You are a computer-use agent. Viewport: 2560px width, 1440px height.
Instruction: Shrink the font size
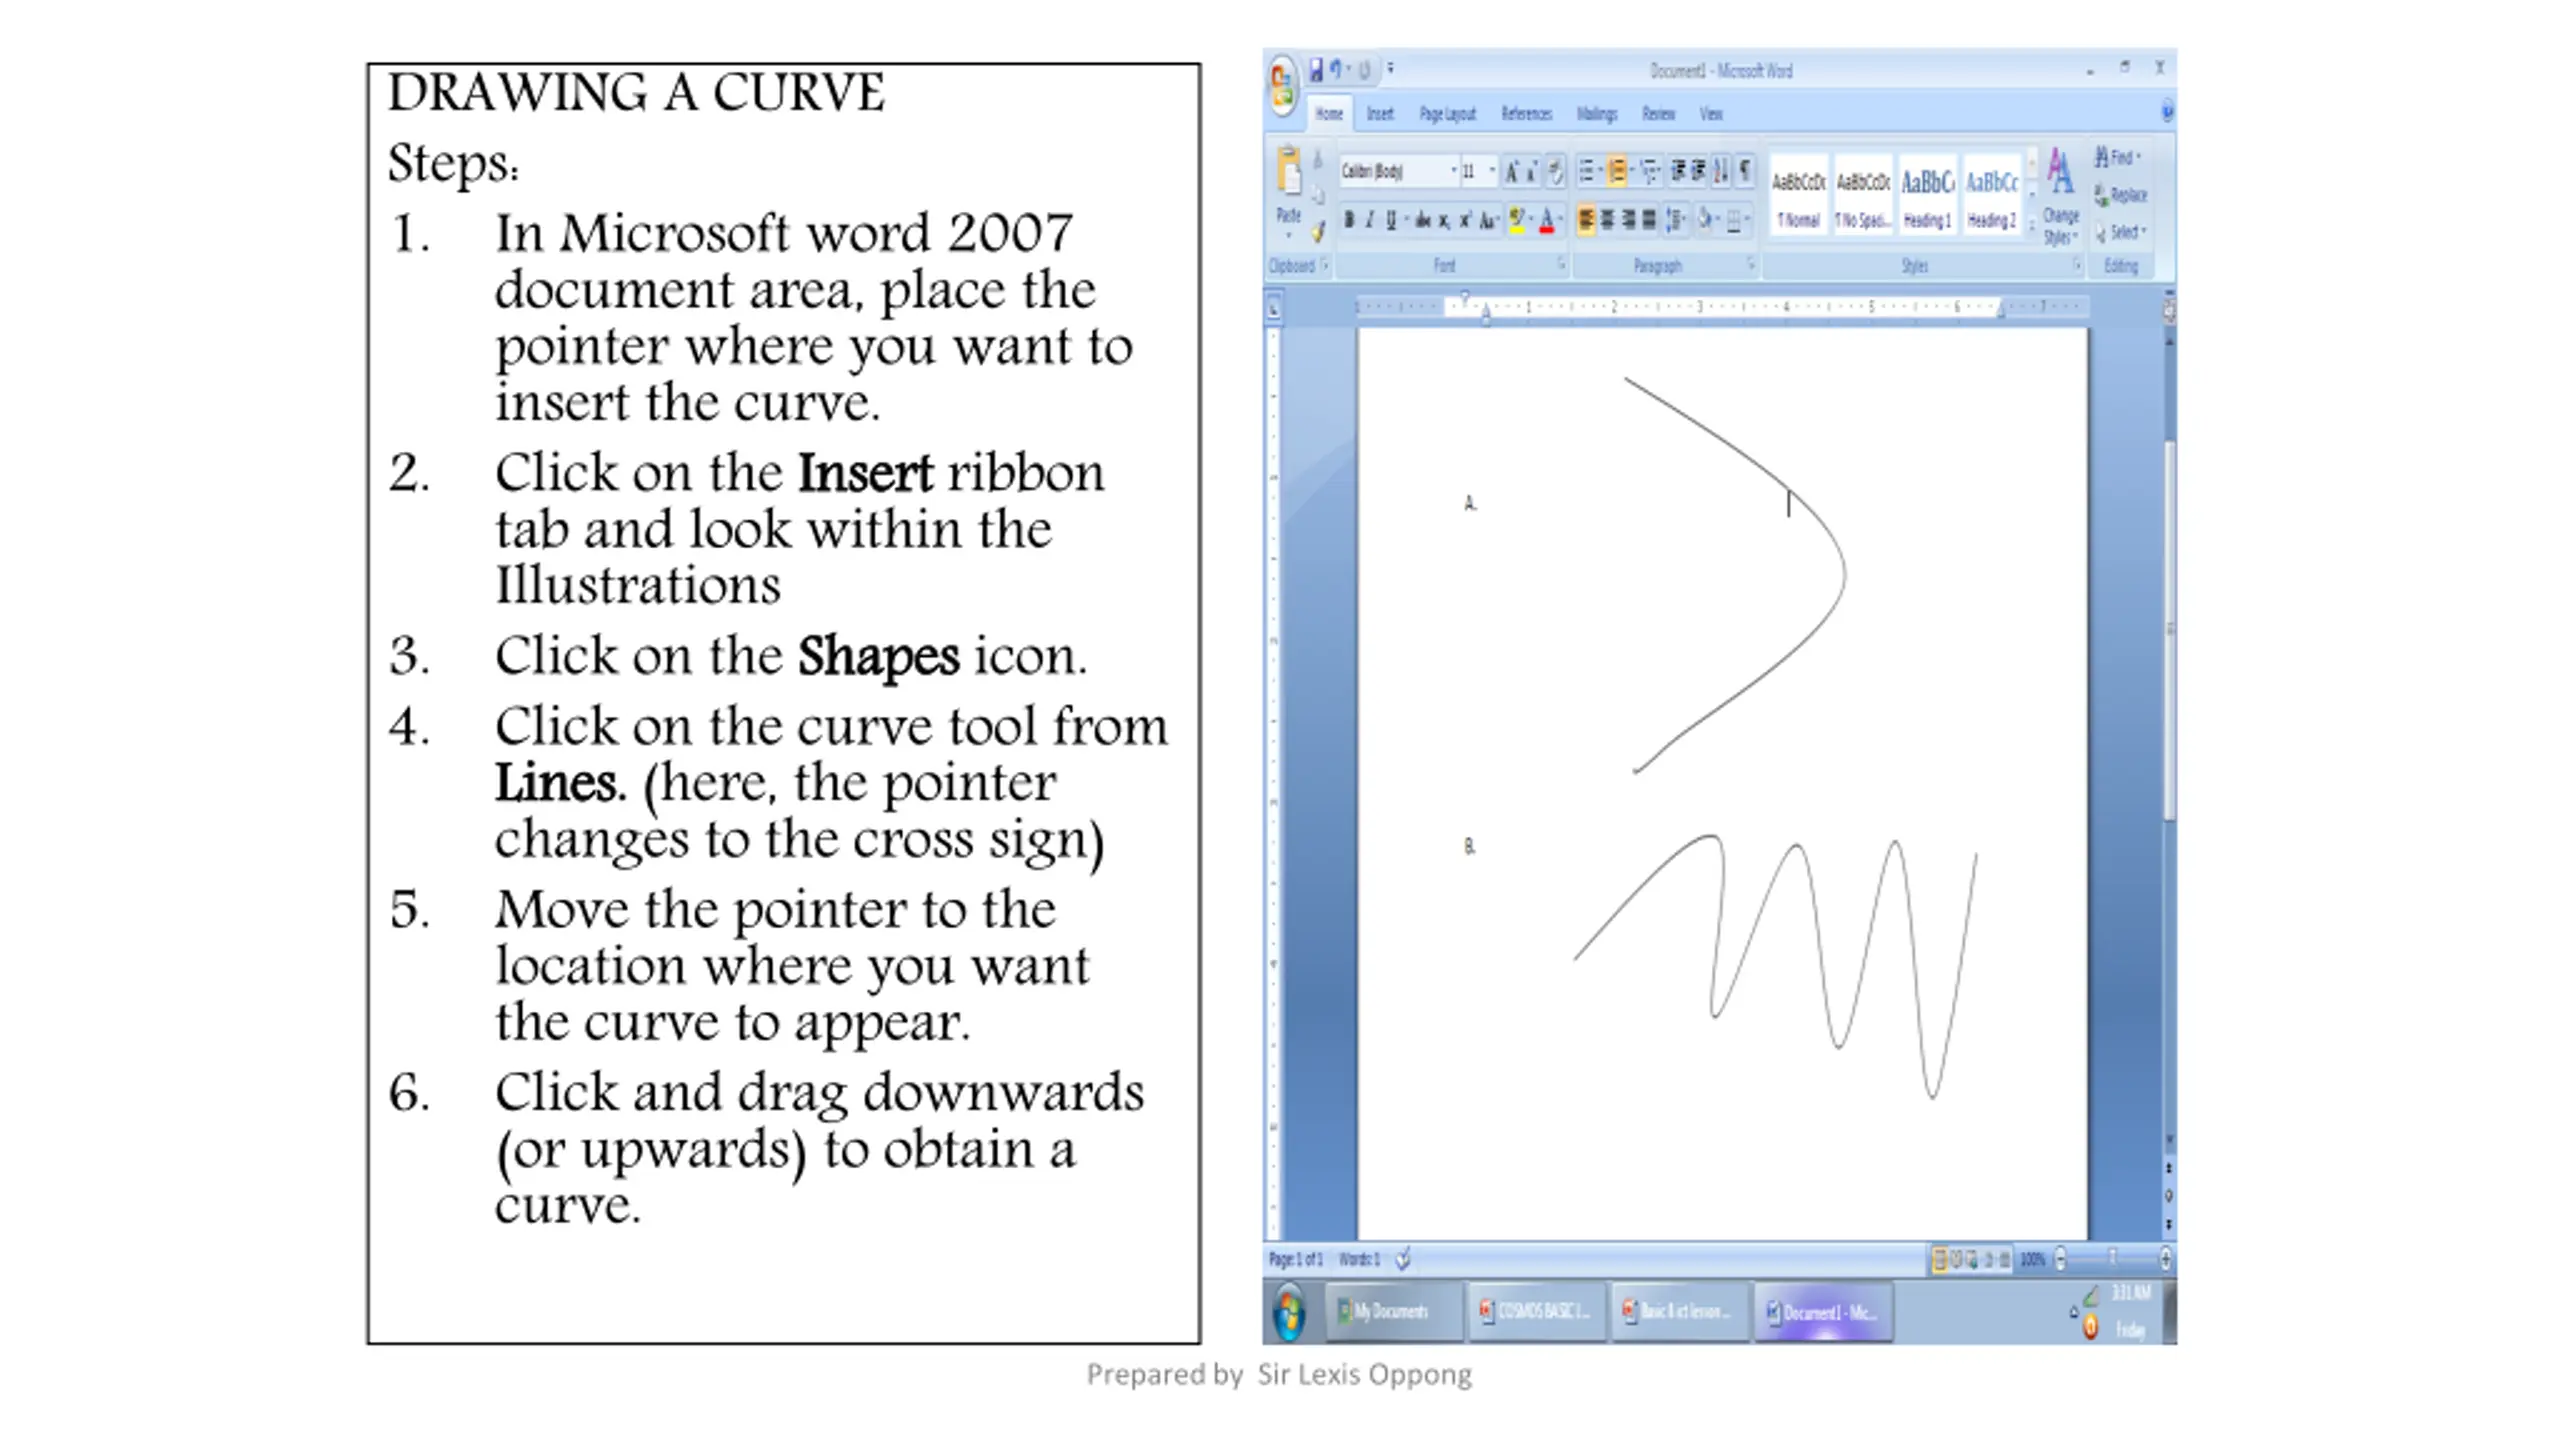[x=1532, y=171]
